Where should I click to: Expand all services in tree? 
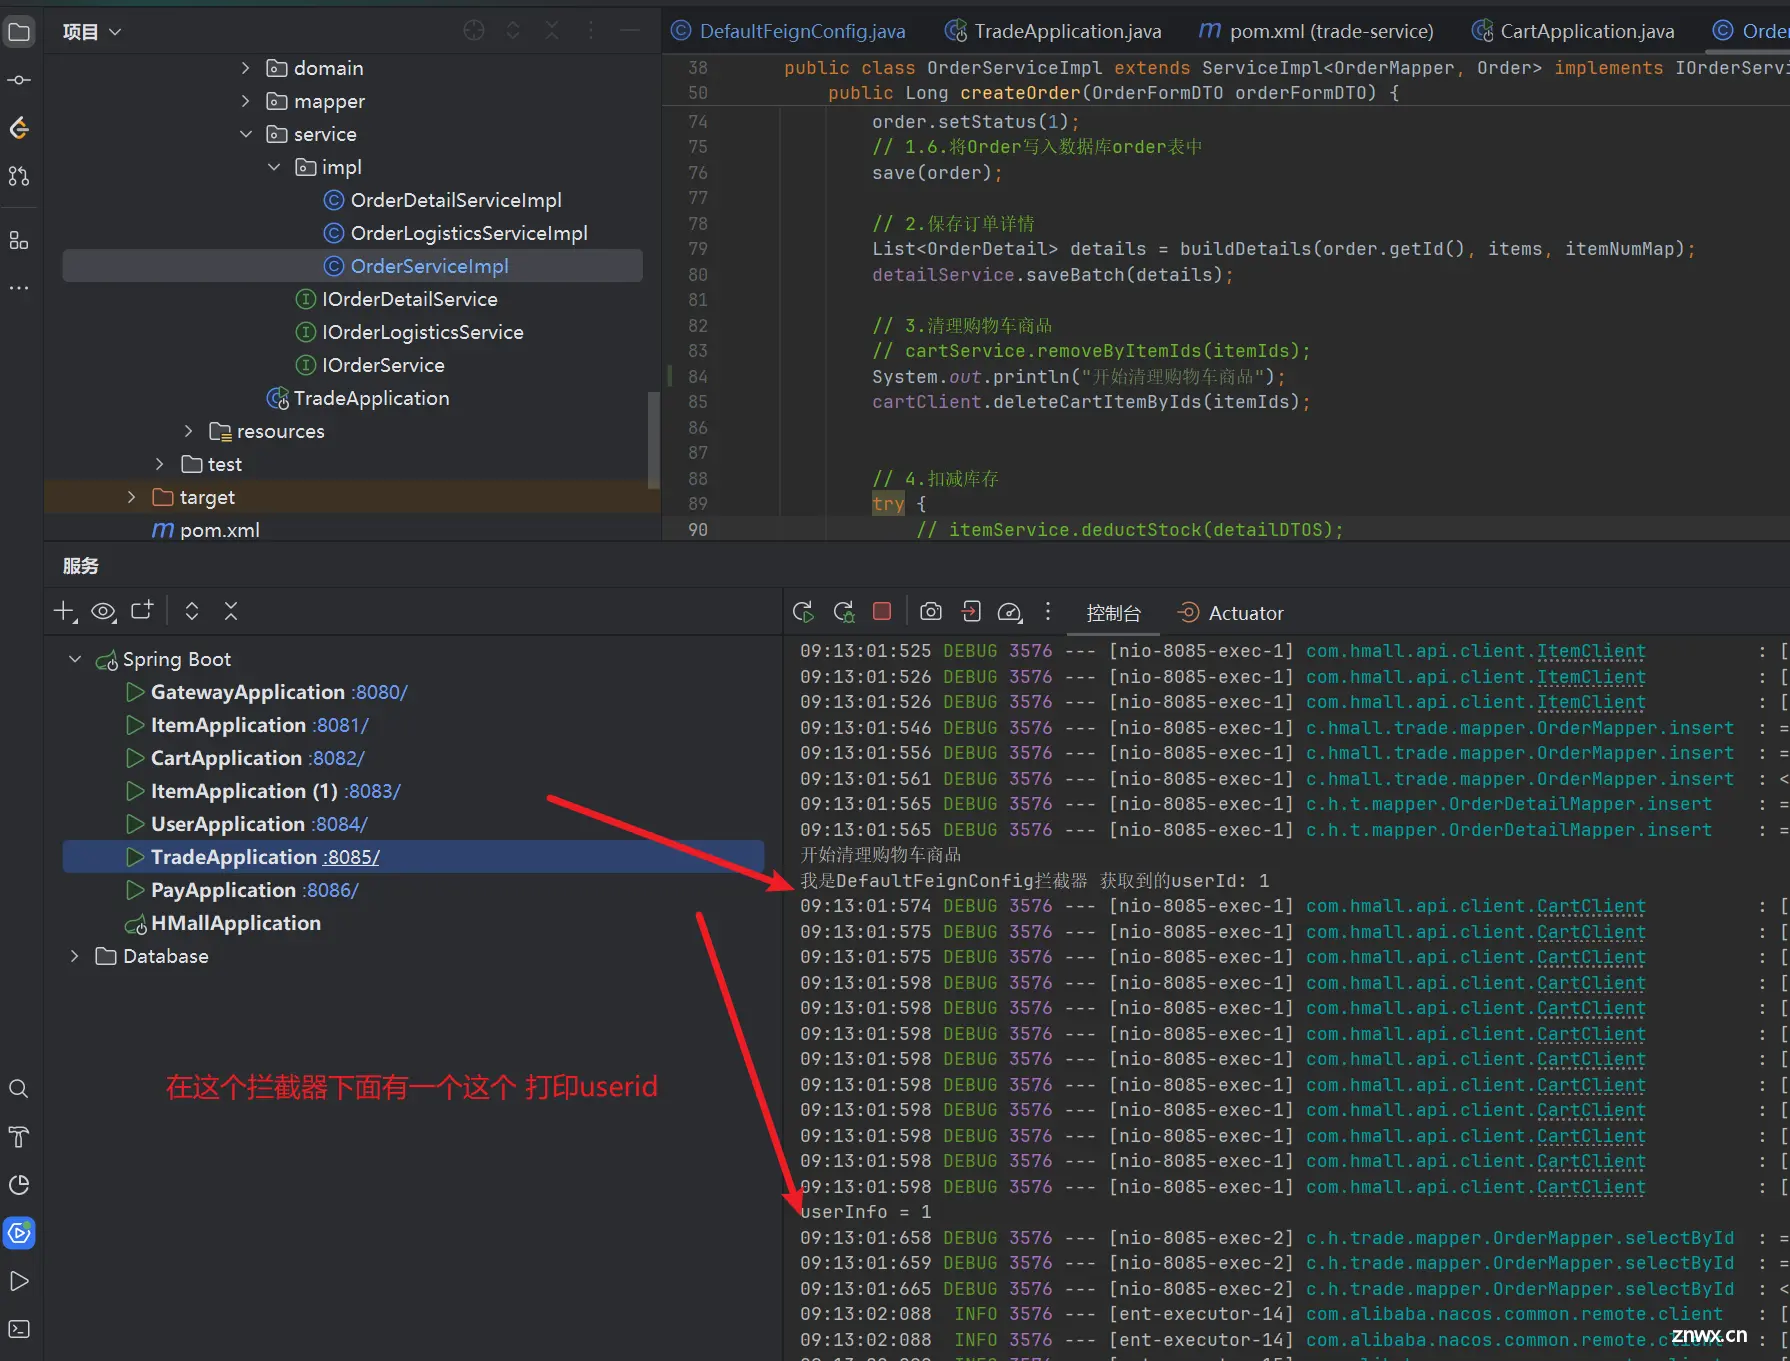coord(192,611)
